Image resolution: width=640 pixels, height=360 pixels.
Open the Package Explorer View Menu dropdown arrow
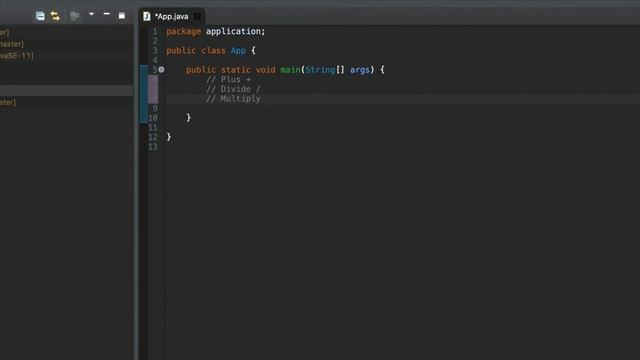(x=91, y=14)
